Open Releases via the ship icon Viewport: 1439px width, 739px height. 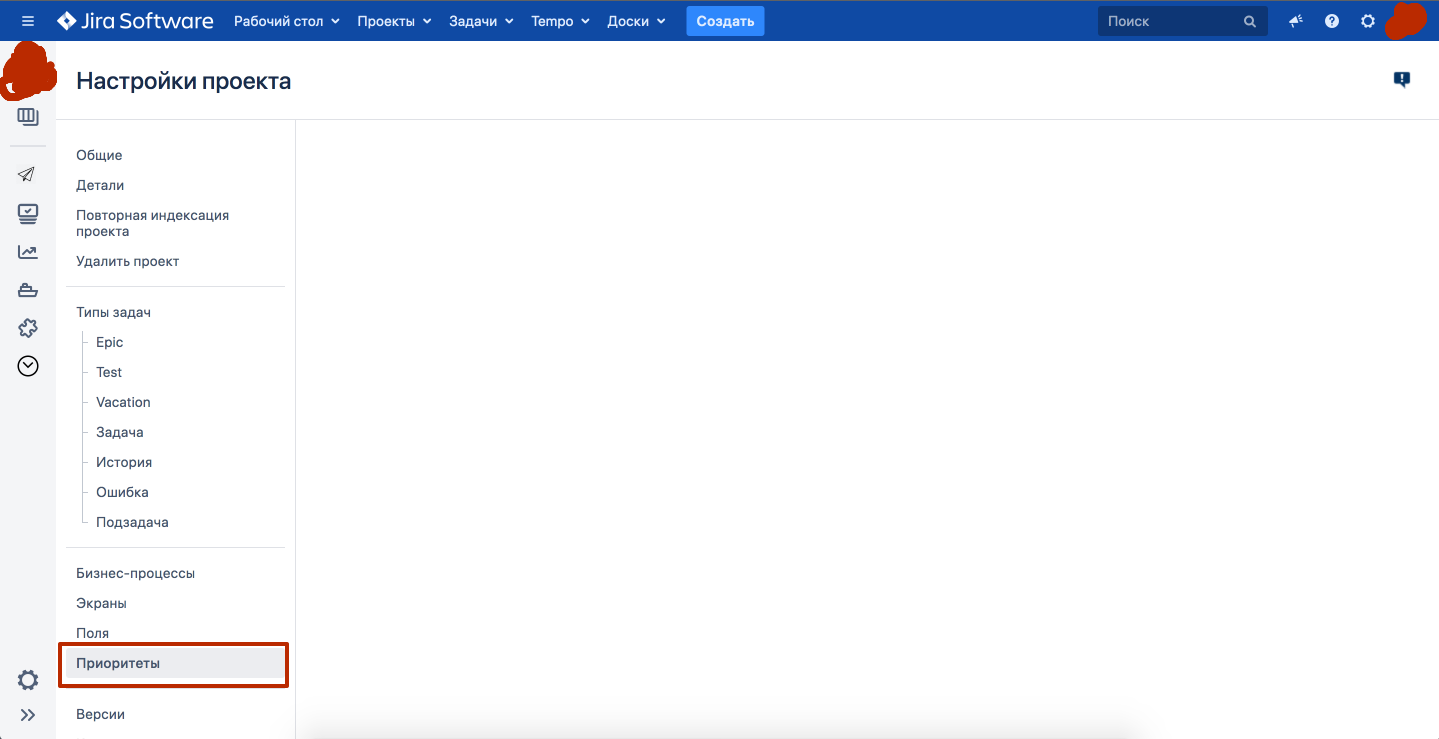pyautogui.click(x=28, y=290)
